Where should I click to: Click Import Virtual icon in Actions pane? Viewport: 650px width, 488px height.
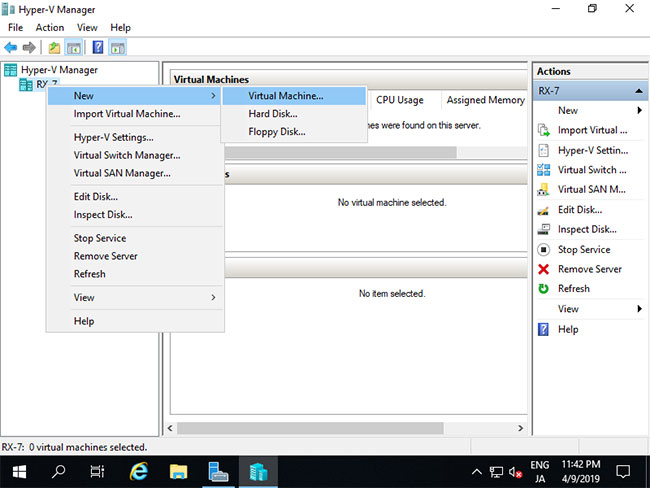543,130
